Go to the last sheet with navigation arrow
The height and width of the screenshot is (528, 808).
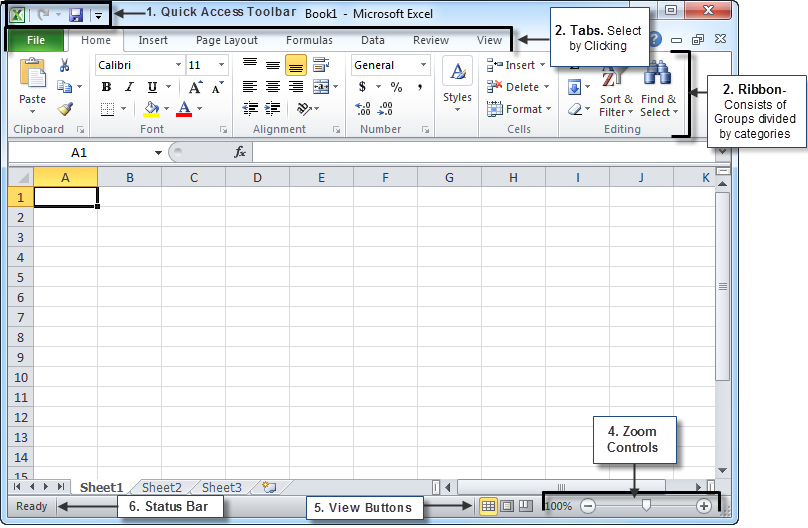point(61,487)
